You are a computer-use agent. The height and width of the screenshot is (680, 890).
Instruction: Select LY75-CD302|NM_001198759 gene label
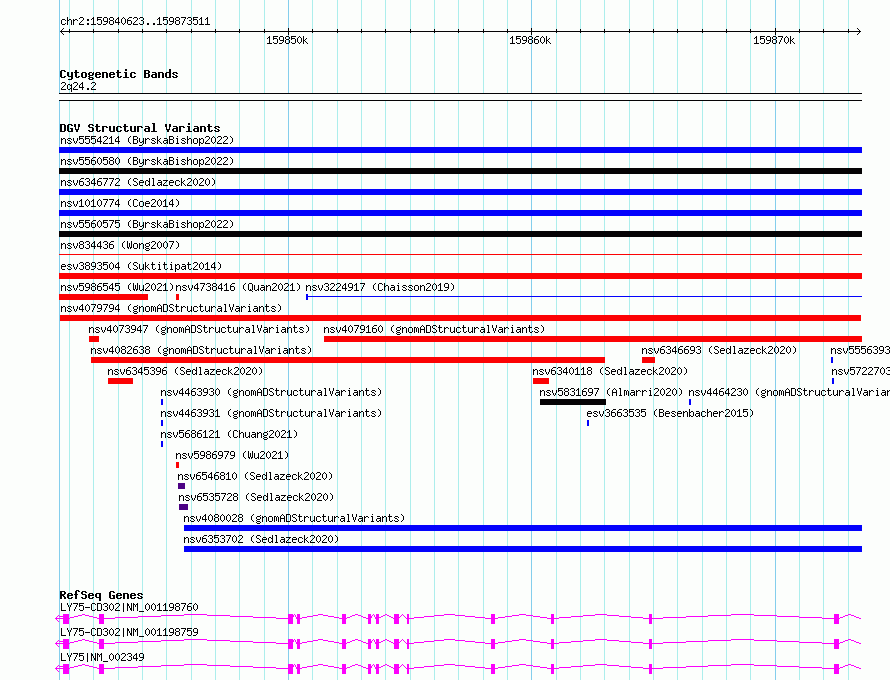tap(129, 632)
